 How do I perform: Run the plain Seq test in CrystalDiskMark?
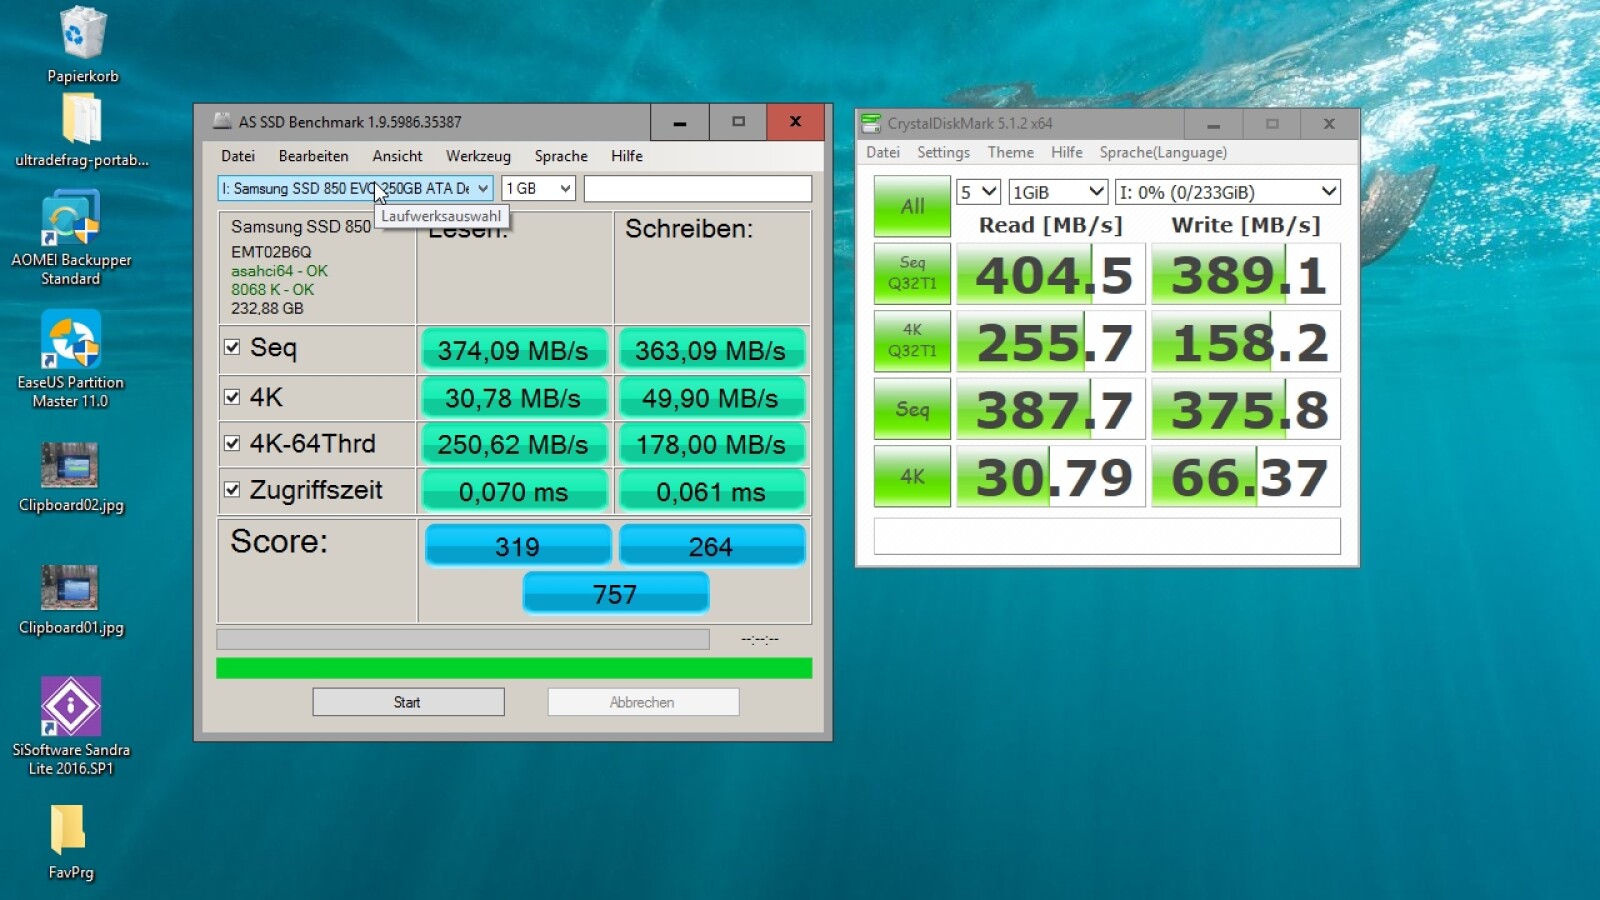[x=912, y=408]
